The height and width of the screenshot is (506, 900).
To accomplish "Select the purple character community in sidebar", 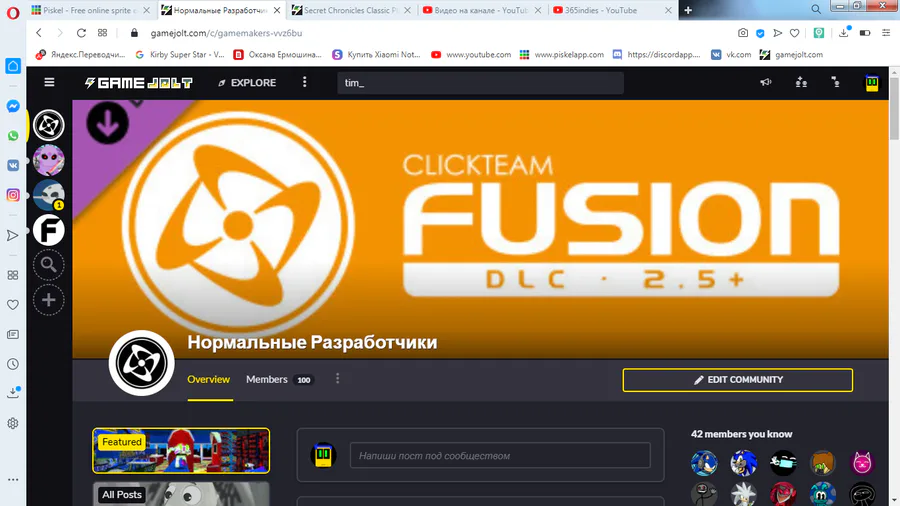I will [49, 160].
